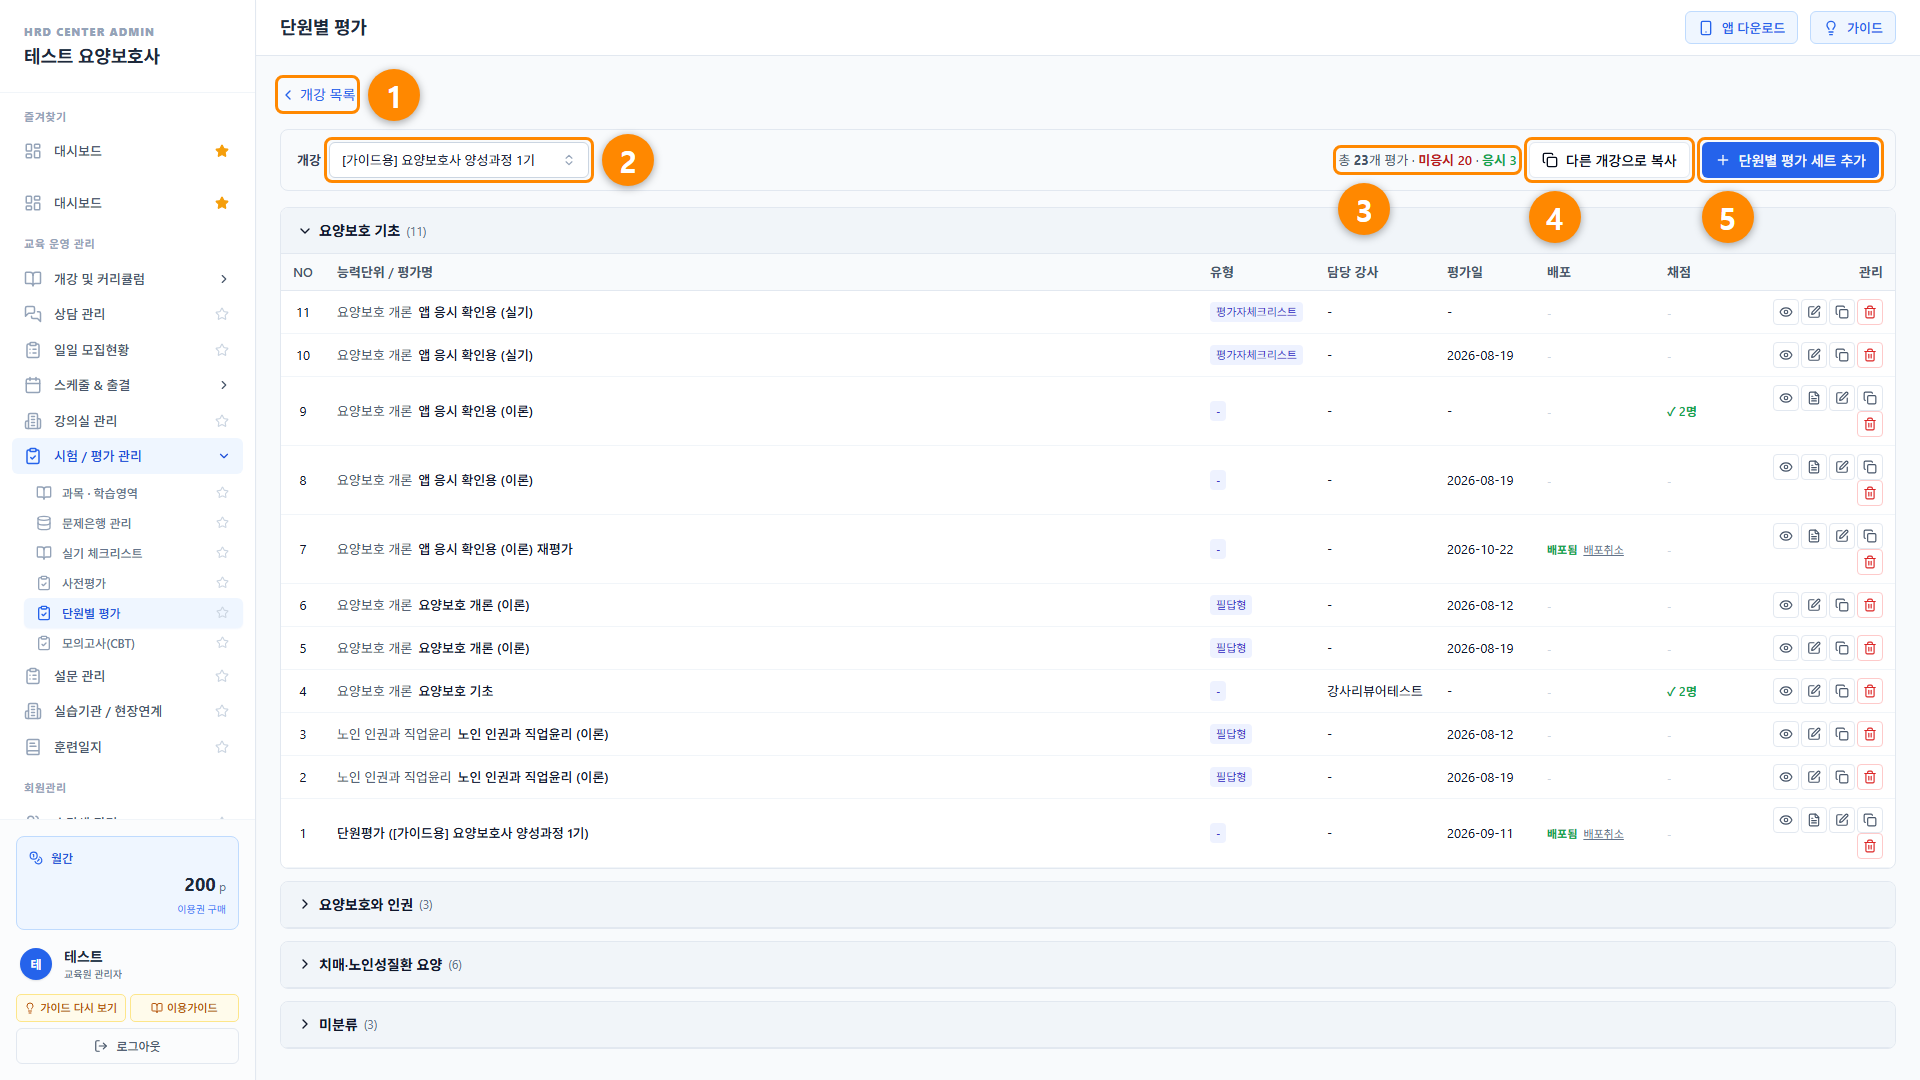Toggle favorite star for 단원별 평가
The image size is (1920, 1080).
222,613
